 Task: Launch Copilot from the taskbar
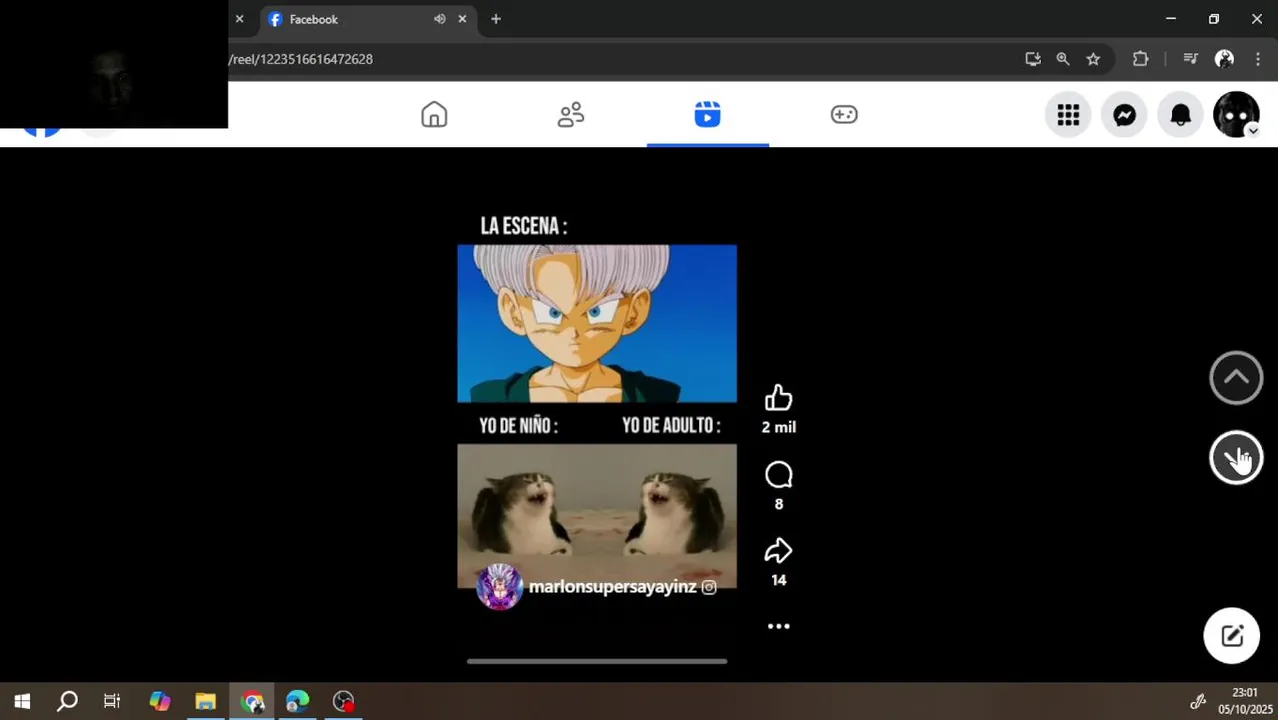point(159,701)
